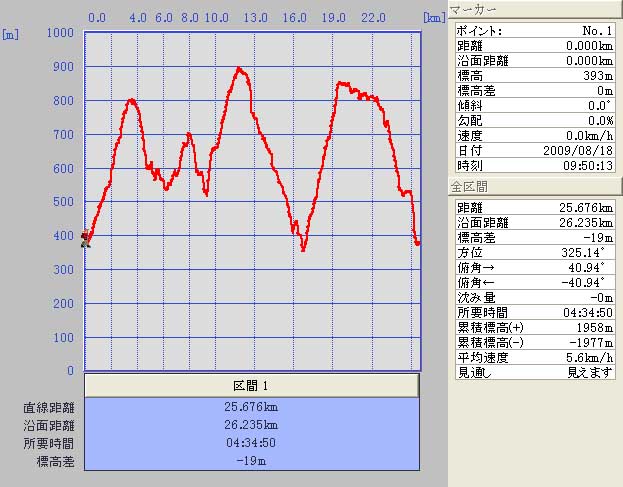The width and height of the screenshot is (623, 487).
Task: Select the 沈み量 -0m row
Action: pyautogui.click(x=535, y=297)
